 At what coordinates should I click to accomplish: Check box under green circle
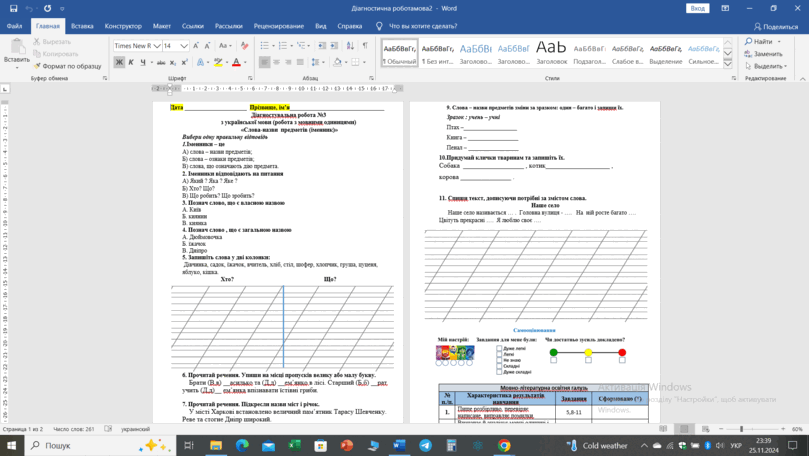(x=554, y=360)
